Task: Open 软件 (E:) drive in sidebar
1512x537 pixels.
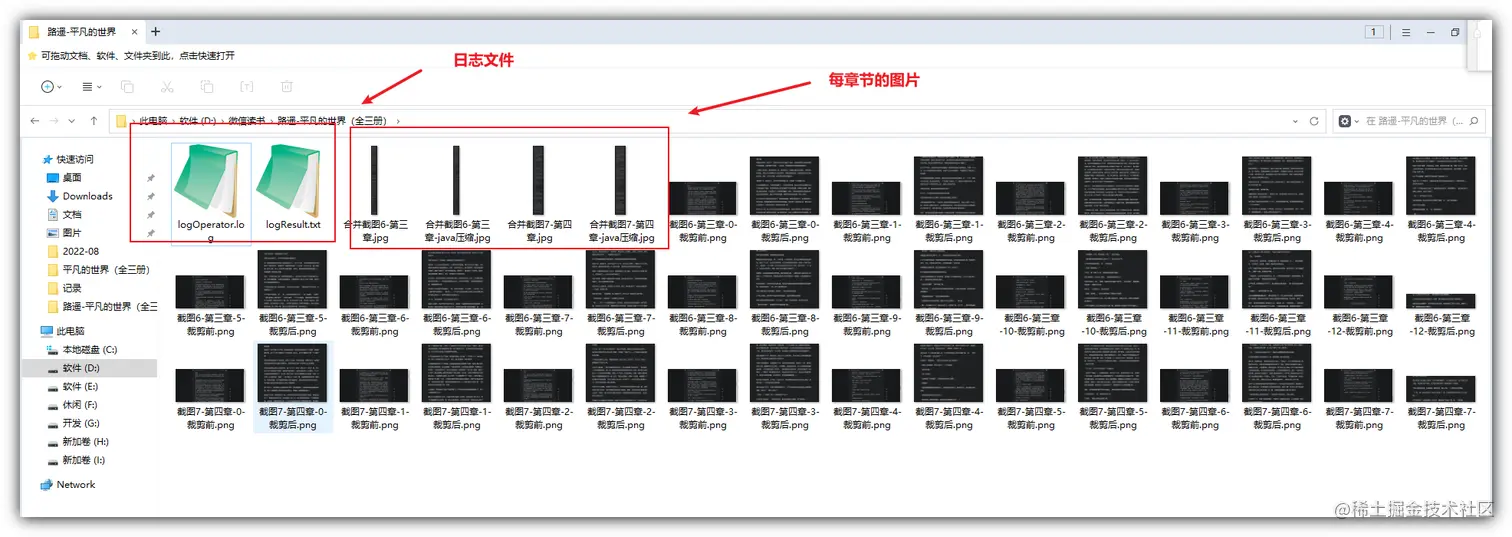Action: (73, 386)
